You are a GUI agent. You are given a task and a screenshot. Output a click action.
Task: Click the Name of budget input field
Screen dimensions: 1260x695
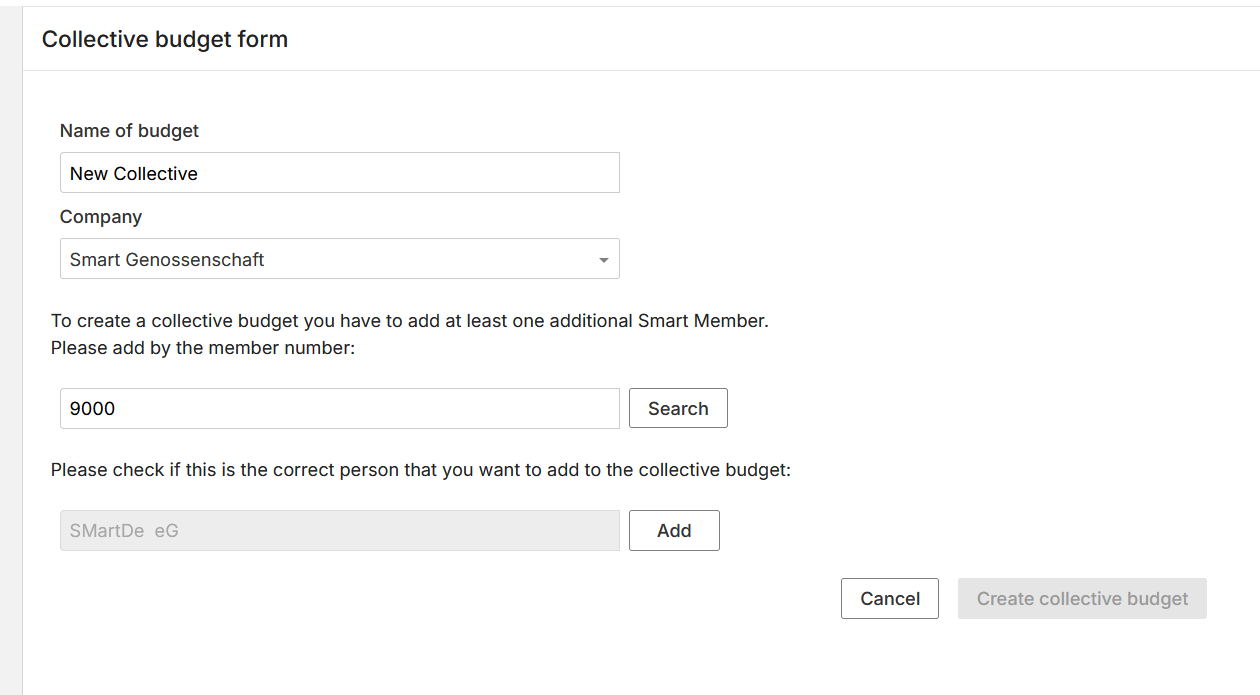pos(340,173)
